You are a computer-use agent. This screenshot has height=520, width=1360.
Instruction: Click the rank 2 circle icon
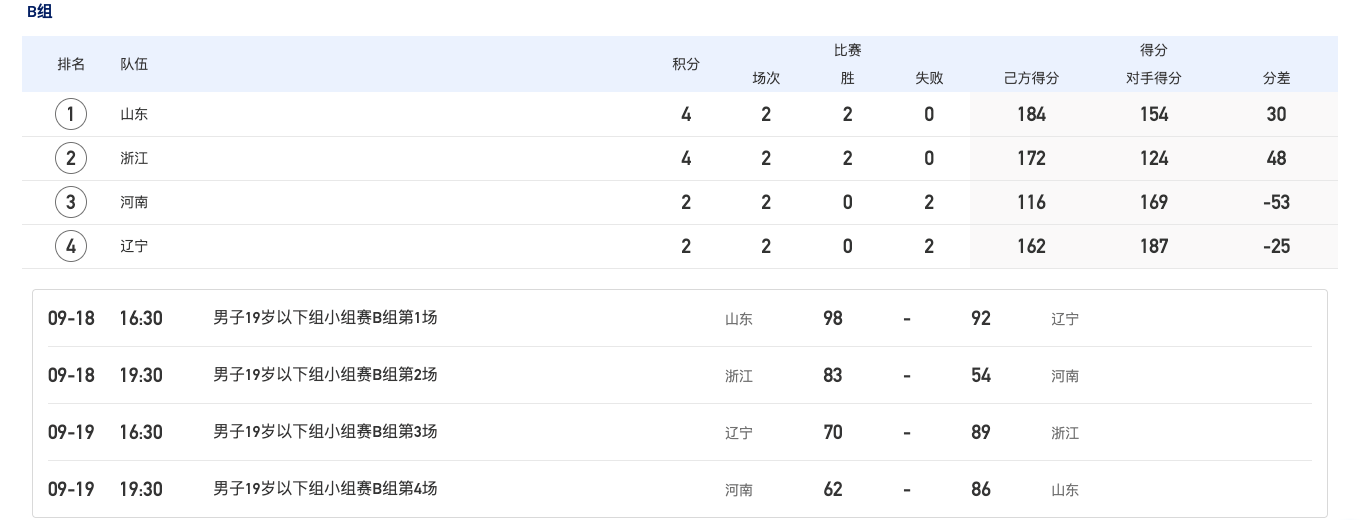tap(70, 158)
